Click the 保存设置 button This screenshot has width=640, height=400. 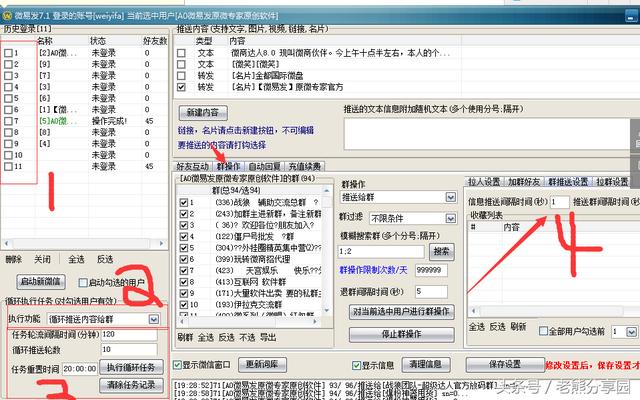click(x=505, y=364)
